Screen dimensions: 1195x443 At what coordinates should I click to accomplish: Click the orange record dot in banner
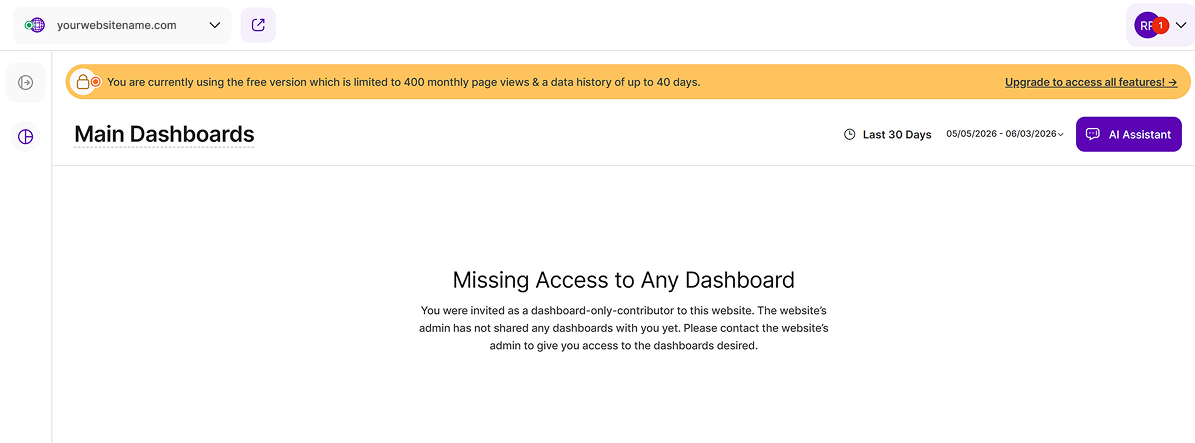click(96, 82)
